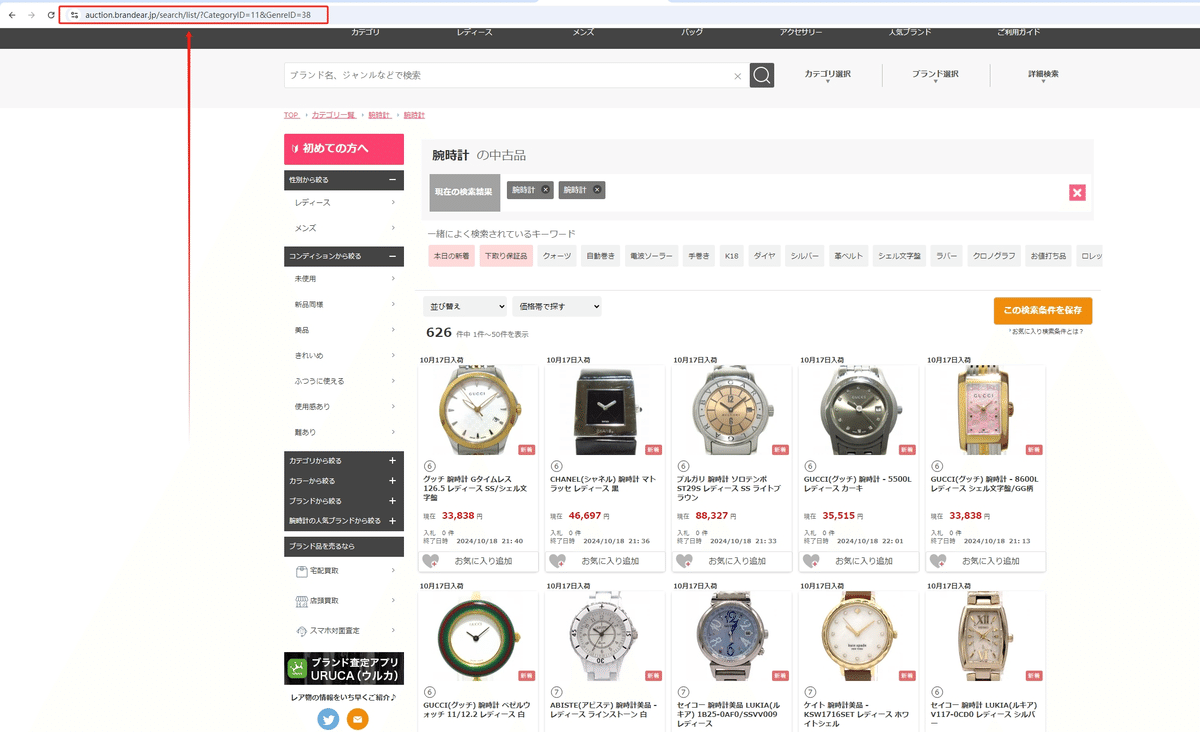Image resolution: width=1200 pixels, height=732 pixels.
Task: Open the ケイト KSW1716SET watch thumbnail
Action: pyautogui.click(x=859, y=636)
